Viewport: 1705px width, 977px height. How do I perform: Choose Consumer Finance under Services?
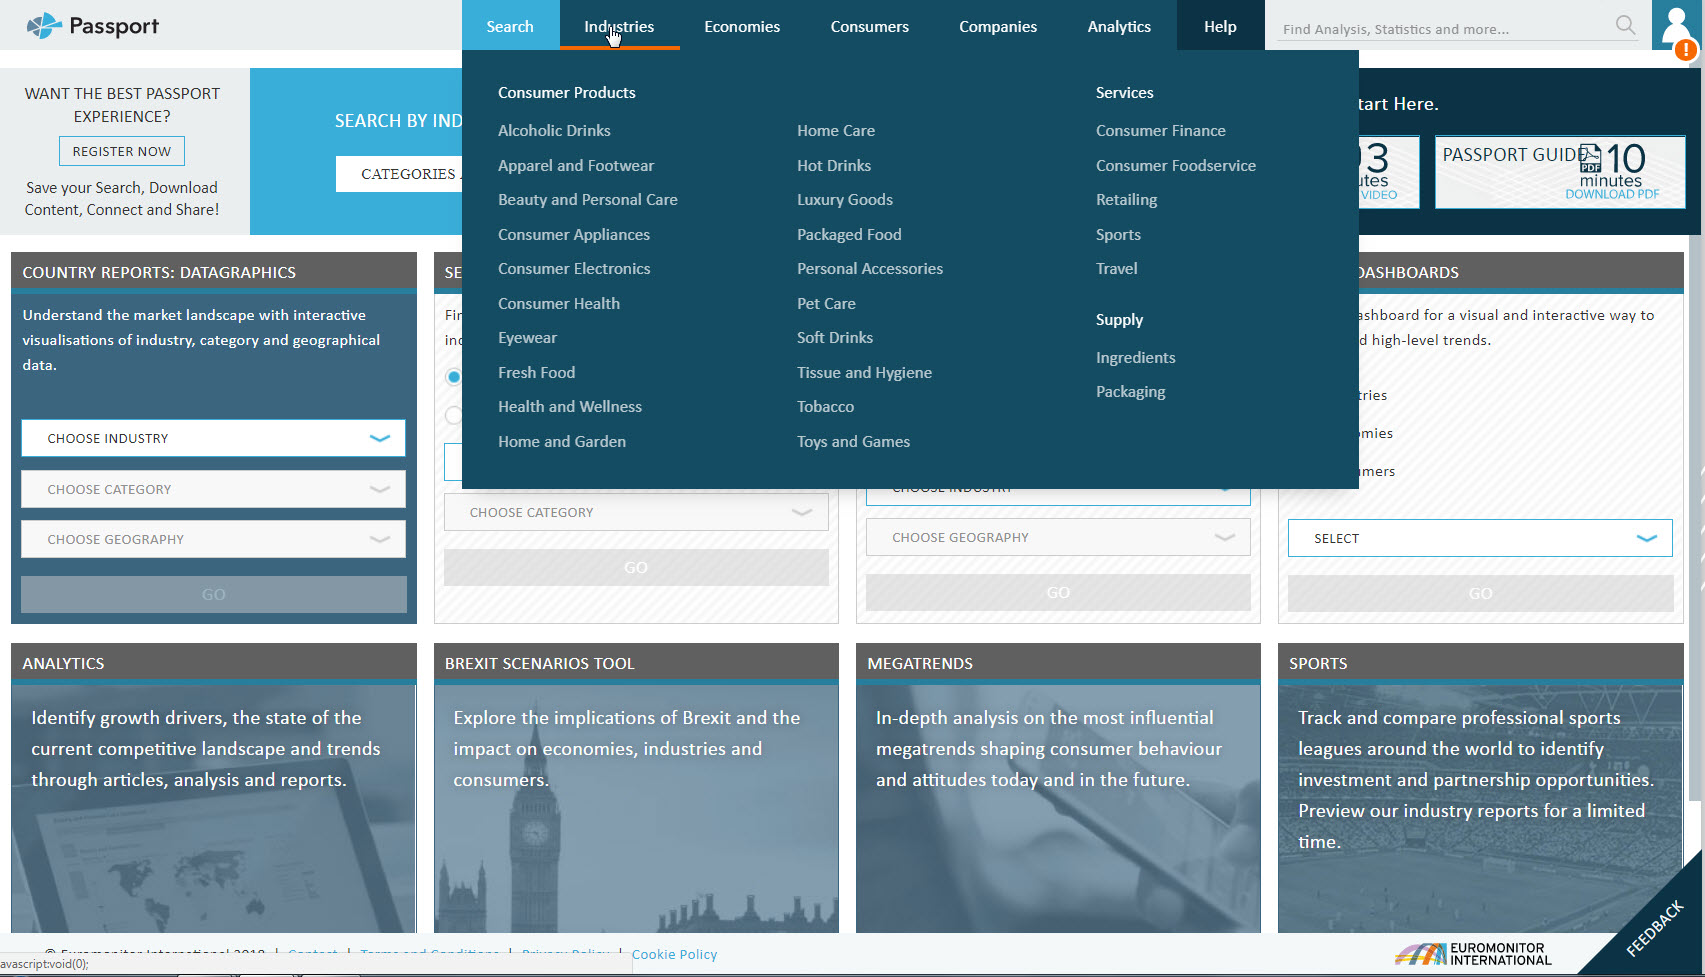tap(1160, 131)
